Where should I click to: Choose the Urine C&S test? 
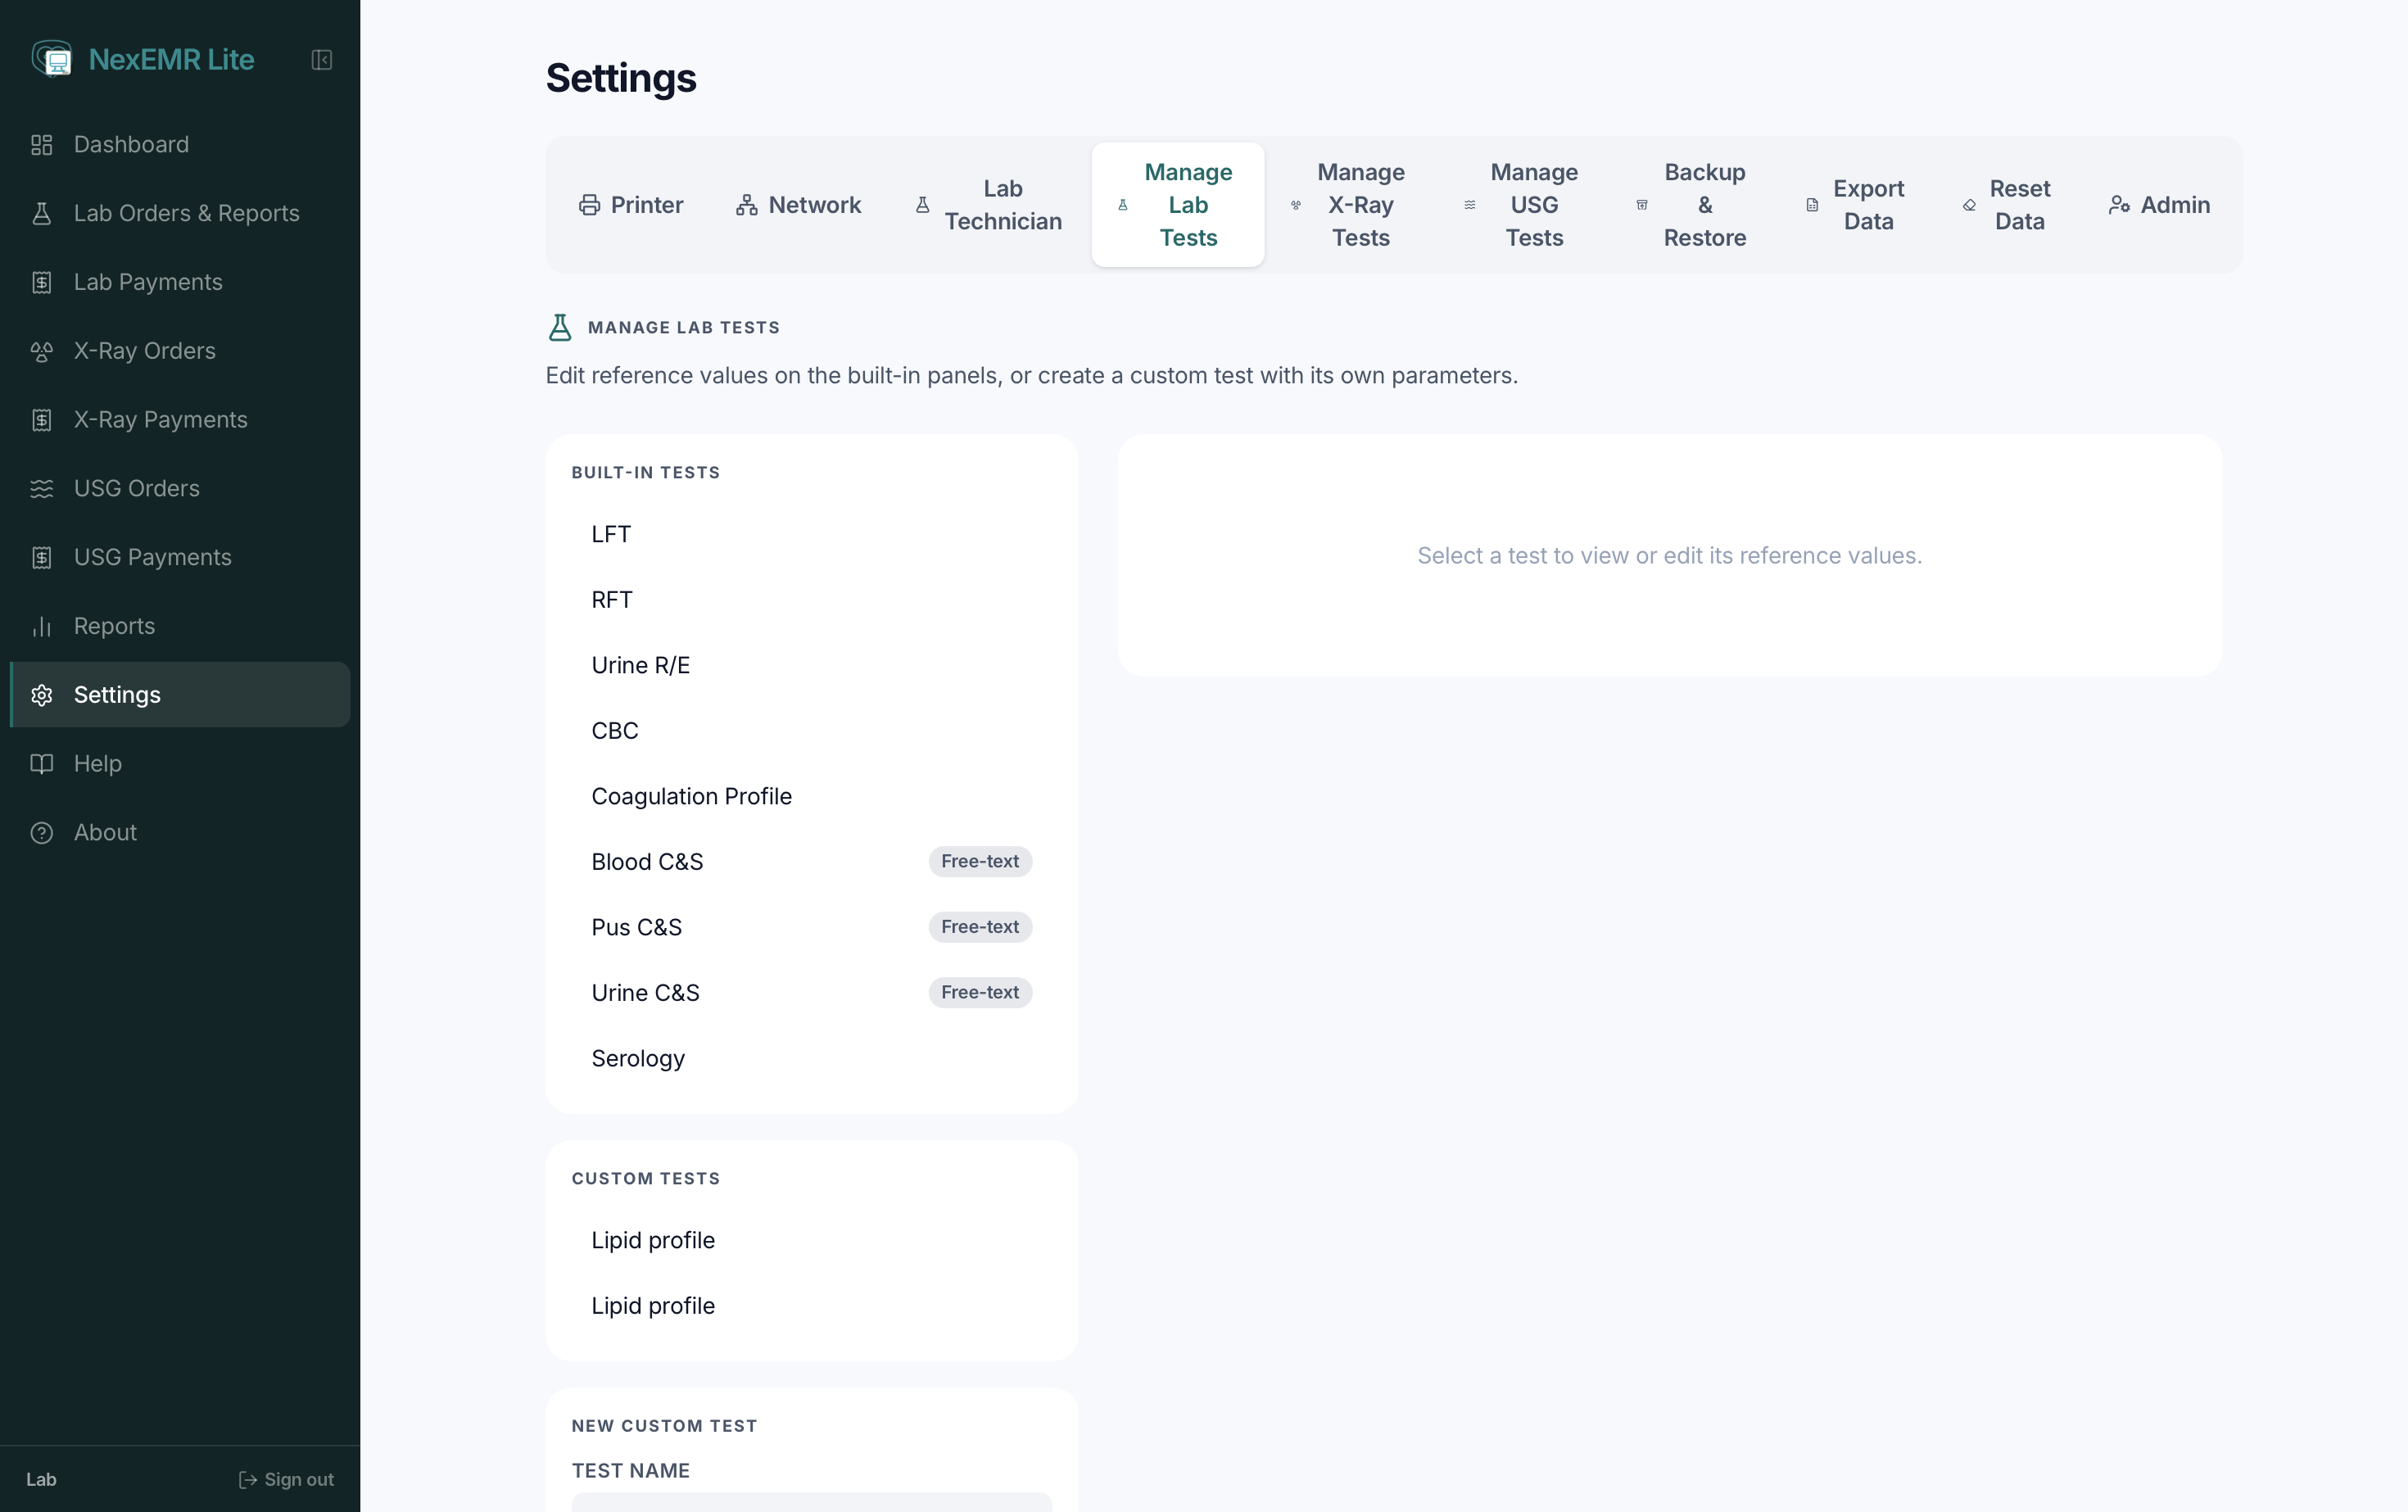812,993
